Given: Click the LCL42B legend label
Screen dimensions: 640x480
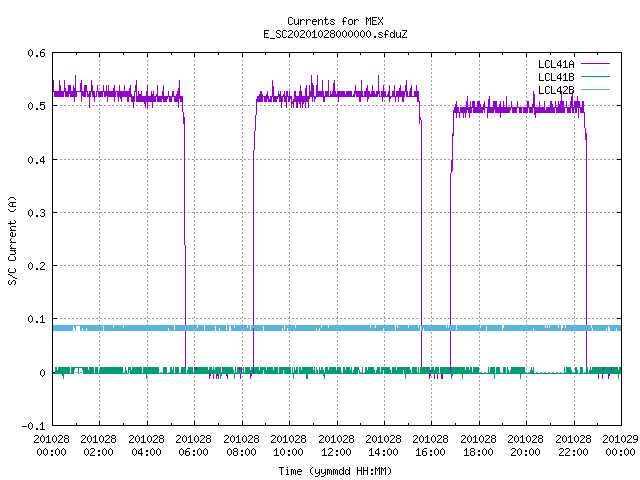Looking at the screenshot, I should (556, 90).
